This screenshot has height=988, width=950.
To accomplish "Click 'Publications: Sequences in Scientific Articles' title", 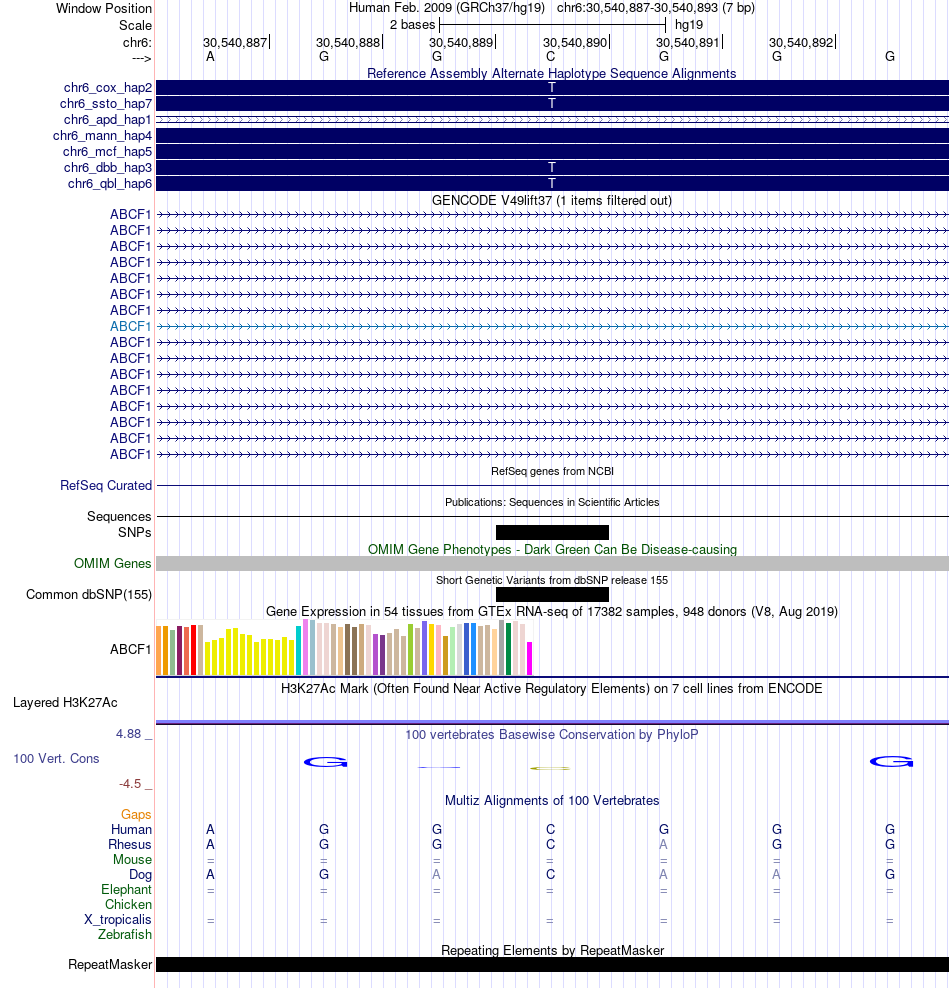I will [x=552, y=502].
